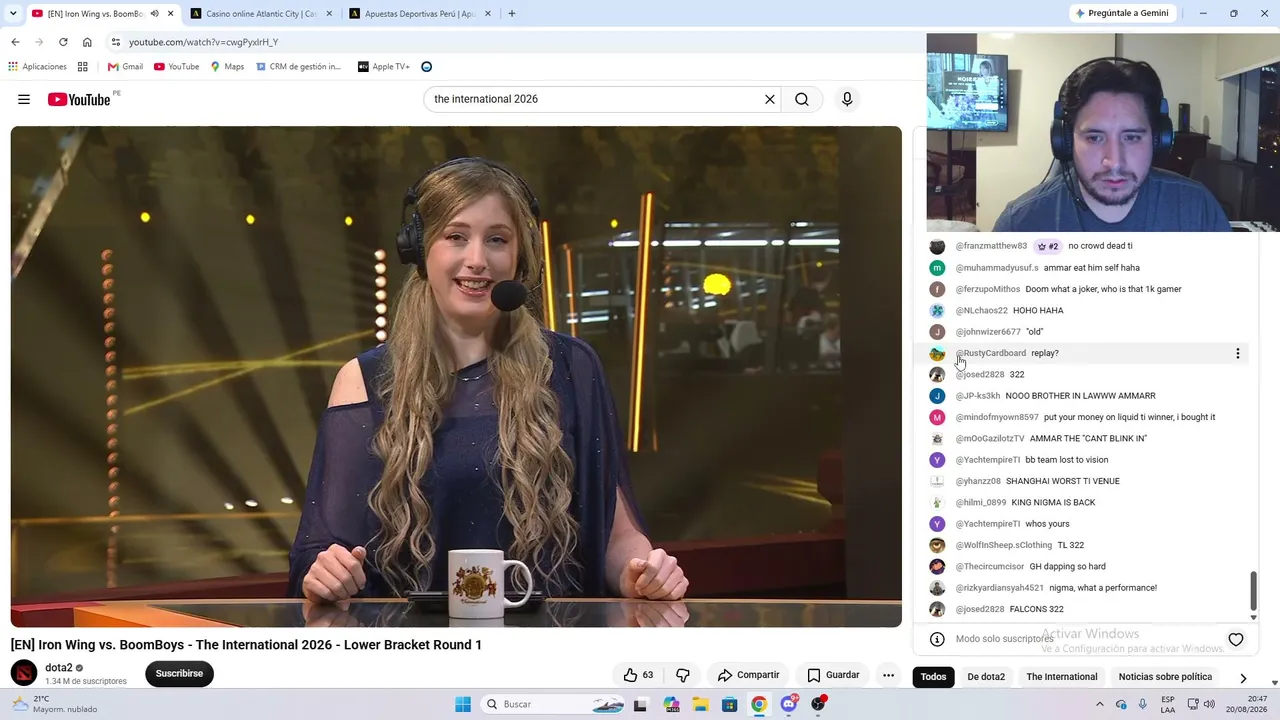Viewport: 1280px width, 720px height.
Task: Open the Windows Start menu
Action: click(x=463, y=704)
